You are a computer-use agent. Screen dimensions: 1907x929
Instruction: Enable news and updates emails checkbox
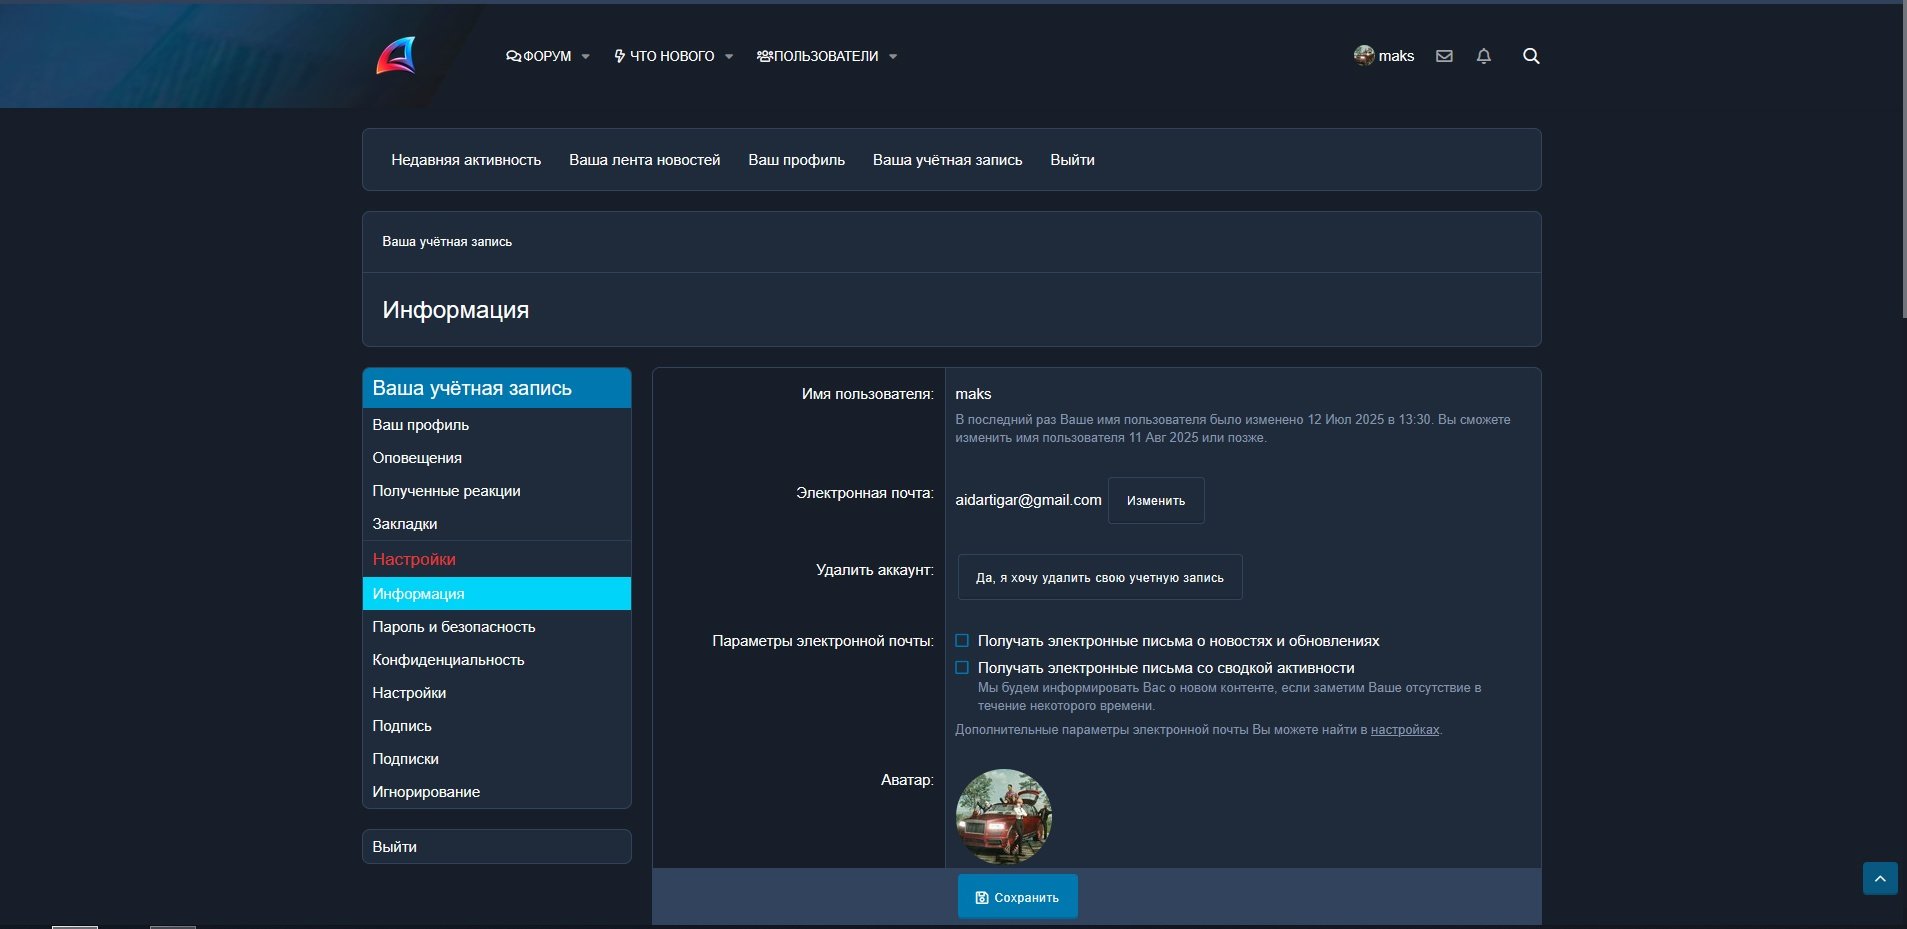pos(962,641)
